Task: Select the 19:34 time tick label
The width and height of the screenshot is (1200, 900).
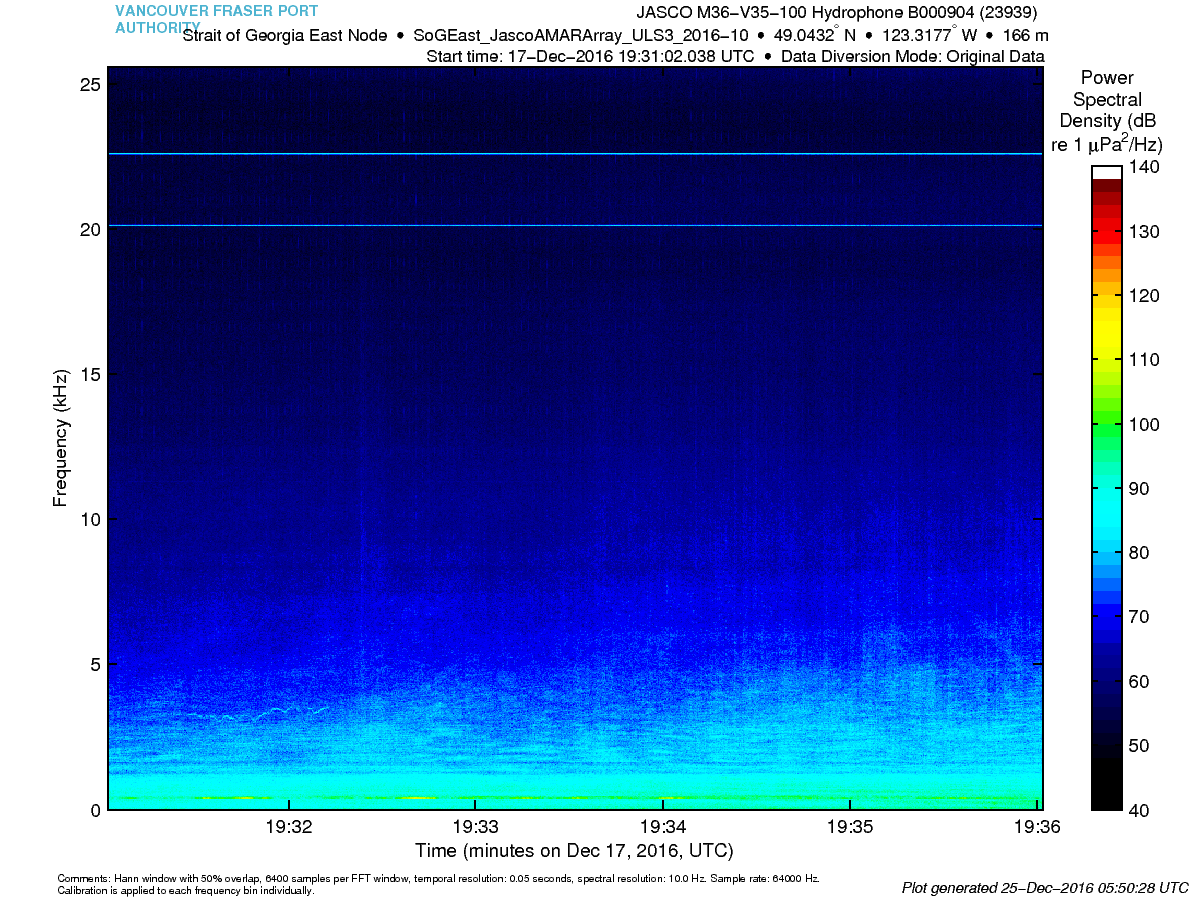Action: (662, 828)
